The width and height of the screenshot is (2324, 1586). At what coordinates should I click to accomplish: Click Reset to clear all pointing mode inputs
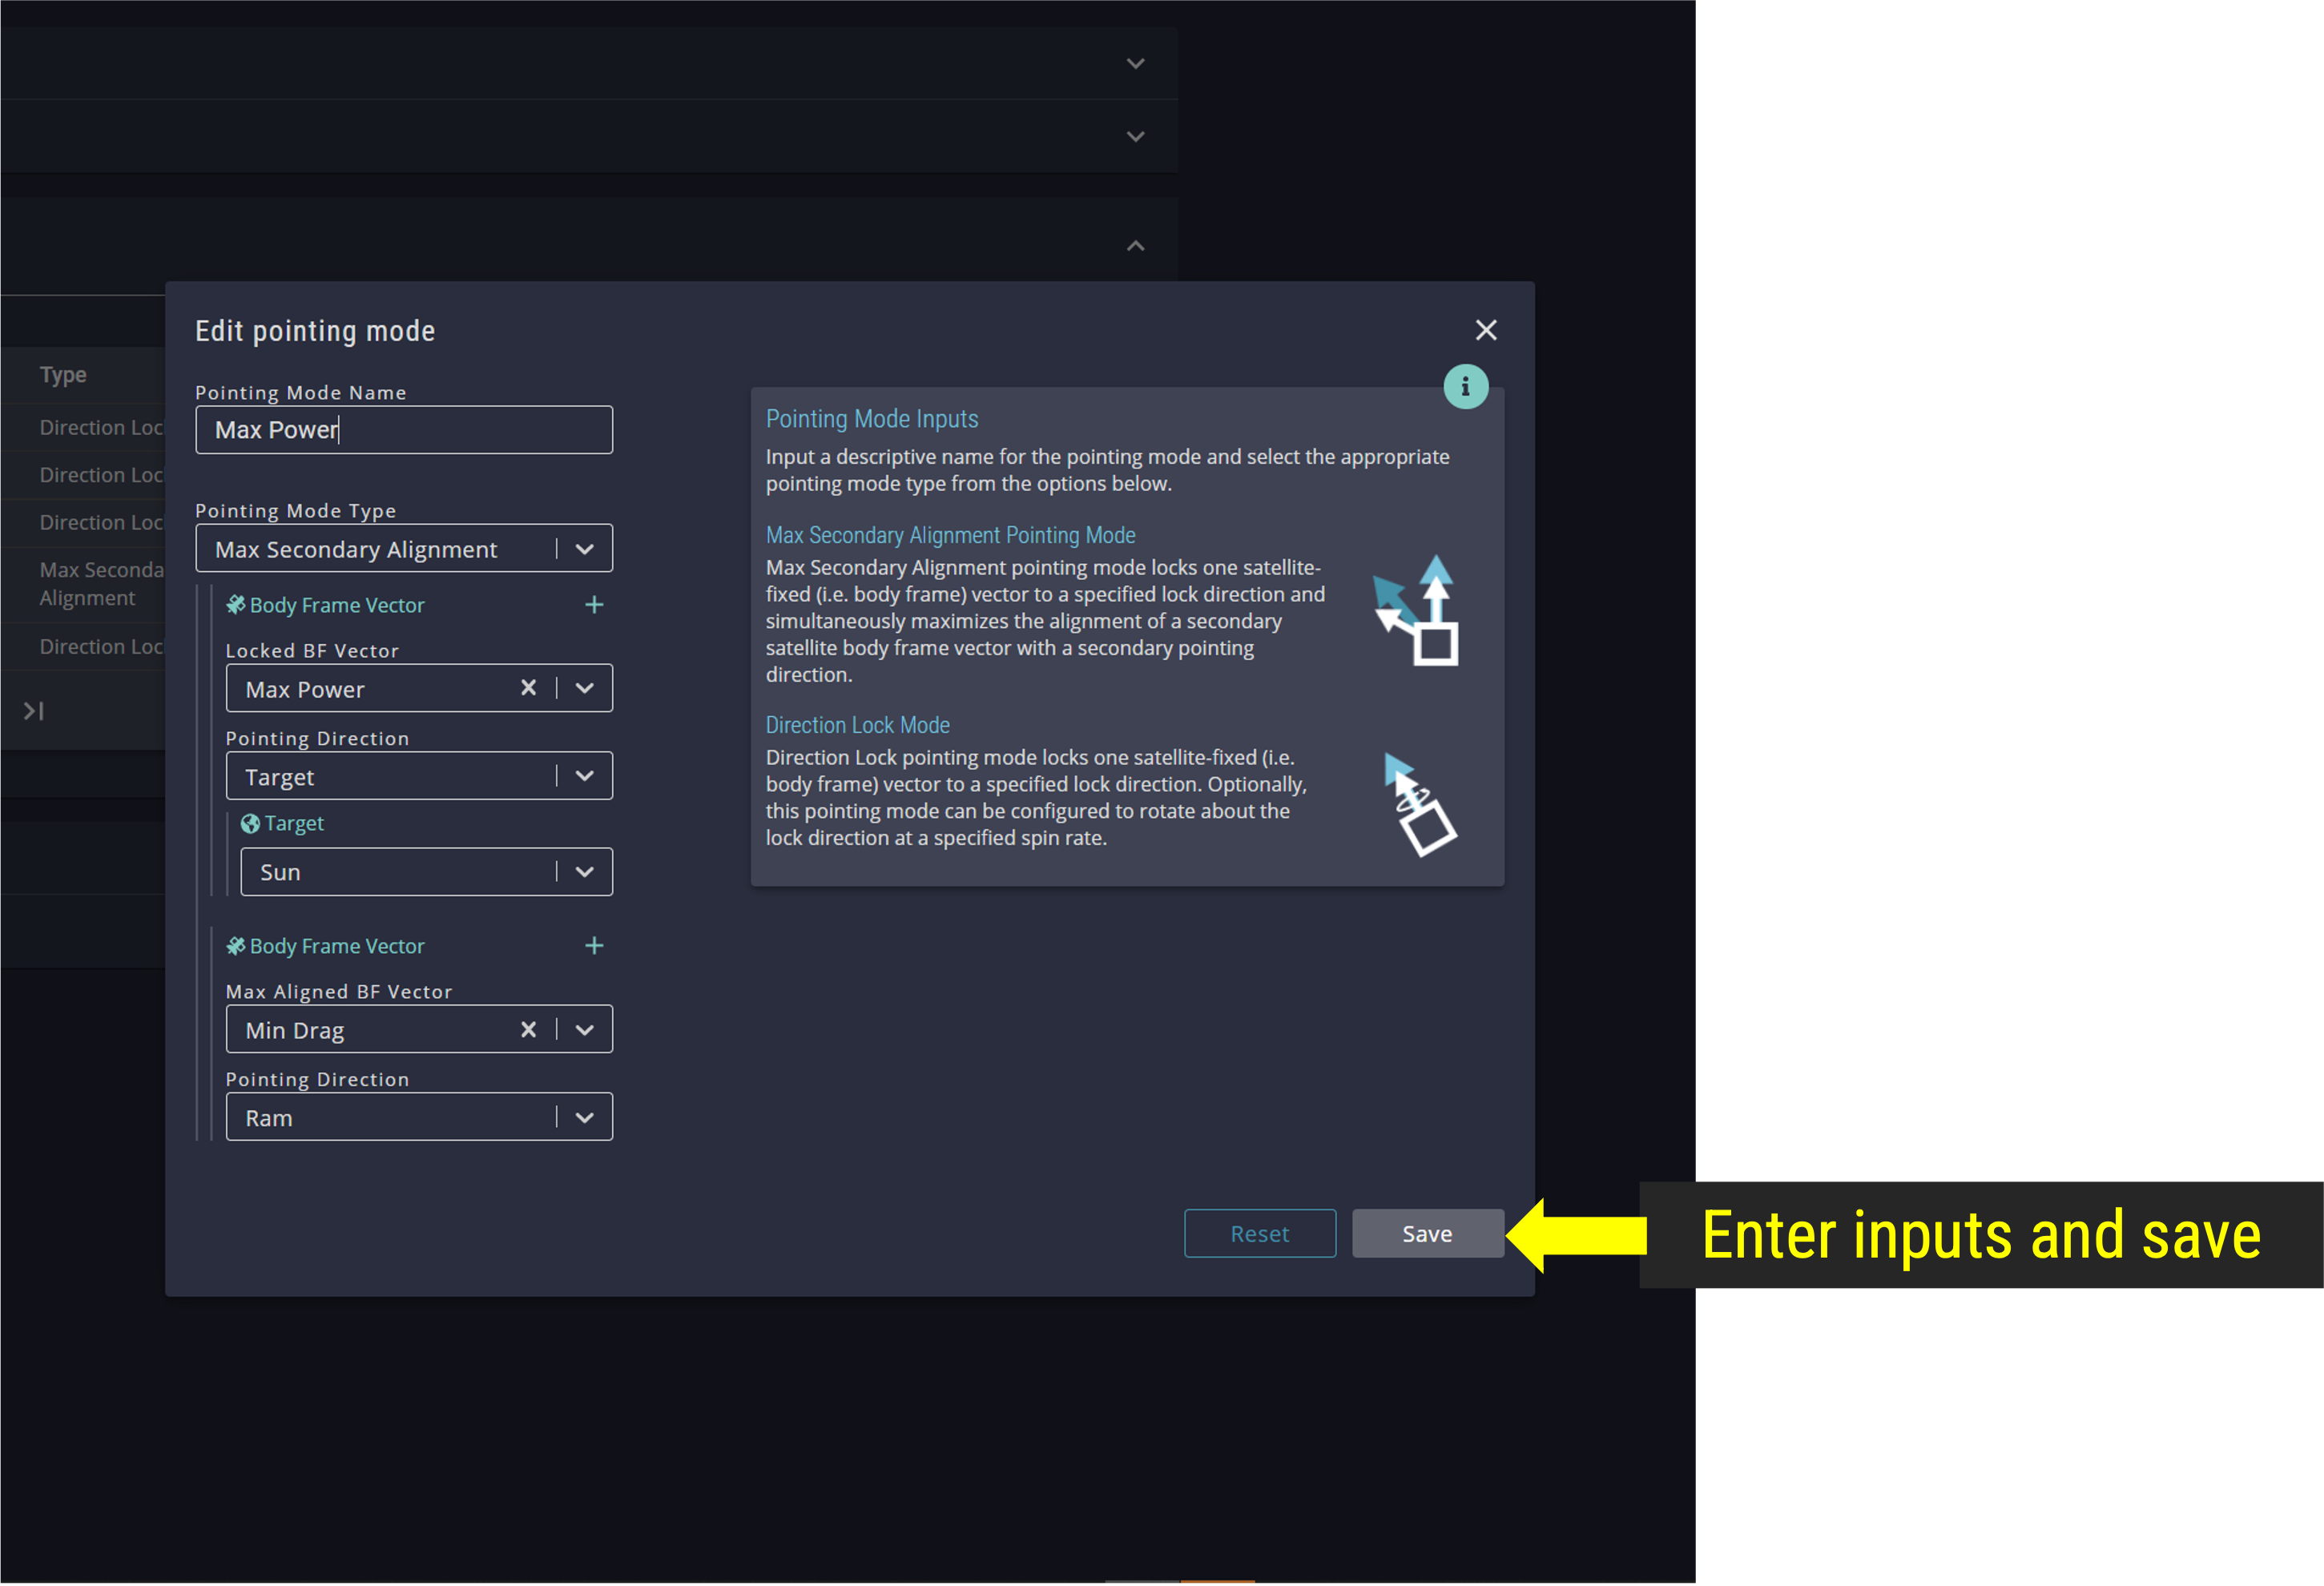[x=1259, y=1233]
